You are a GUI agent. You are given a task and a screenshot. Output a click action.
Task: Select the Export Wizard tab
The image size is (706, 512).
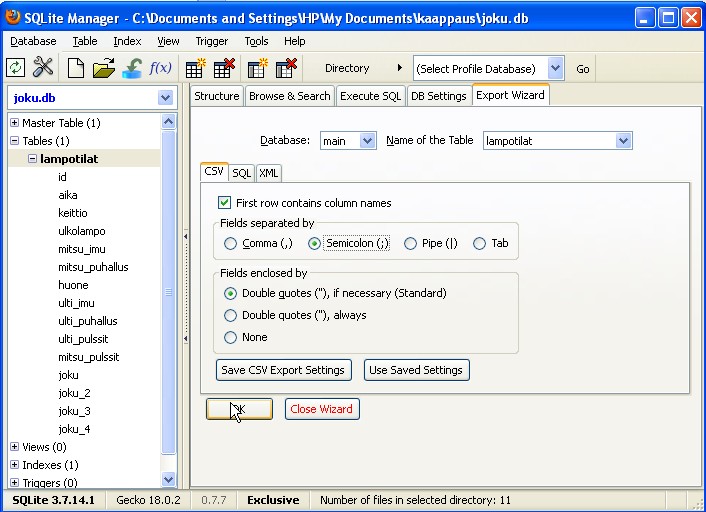coord(510,95)
